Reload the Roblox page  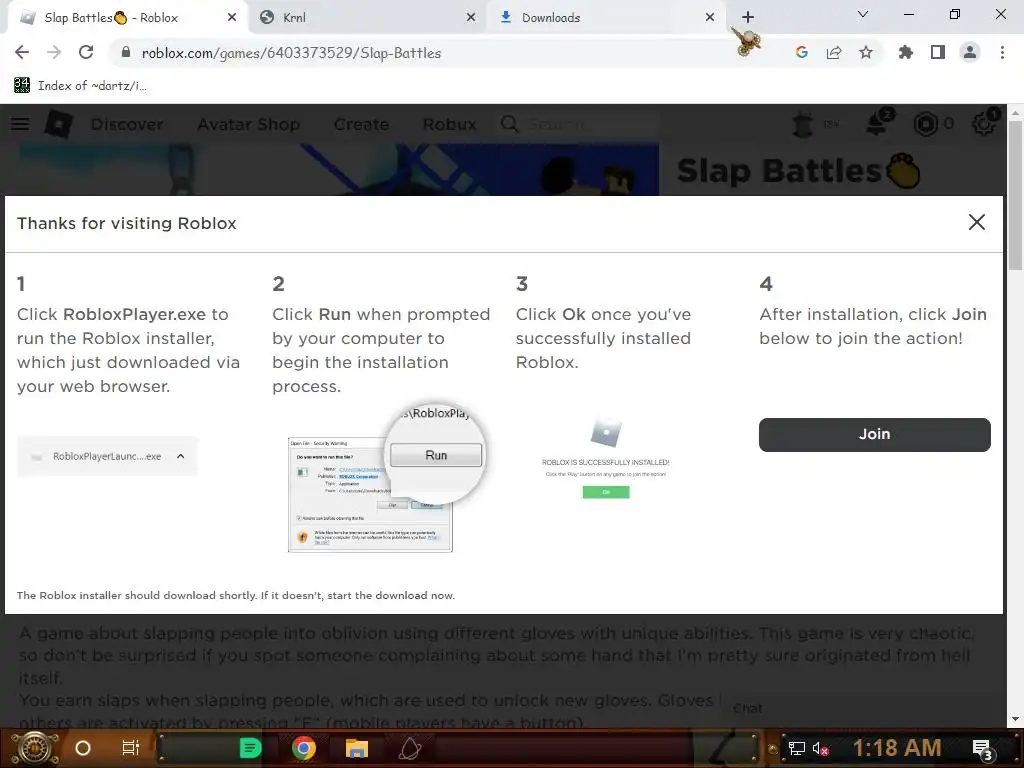click(x=86, y=52)
